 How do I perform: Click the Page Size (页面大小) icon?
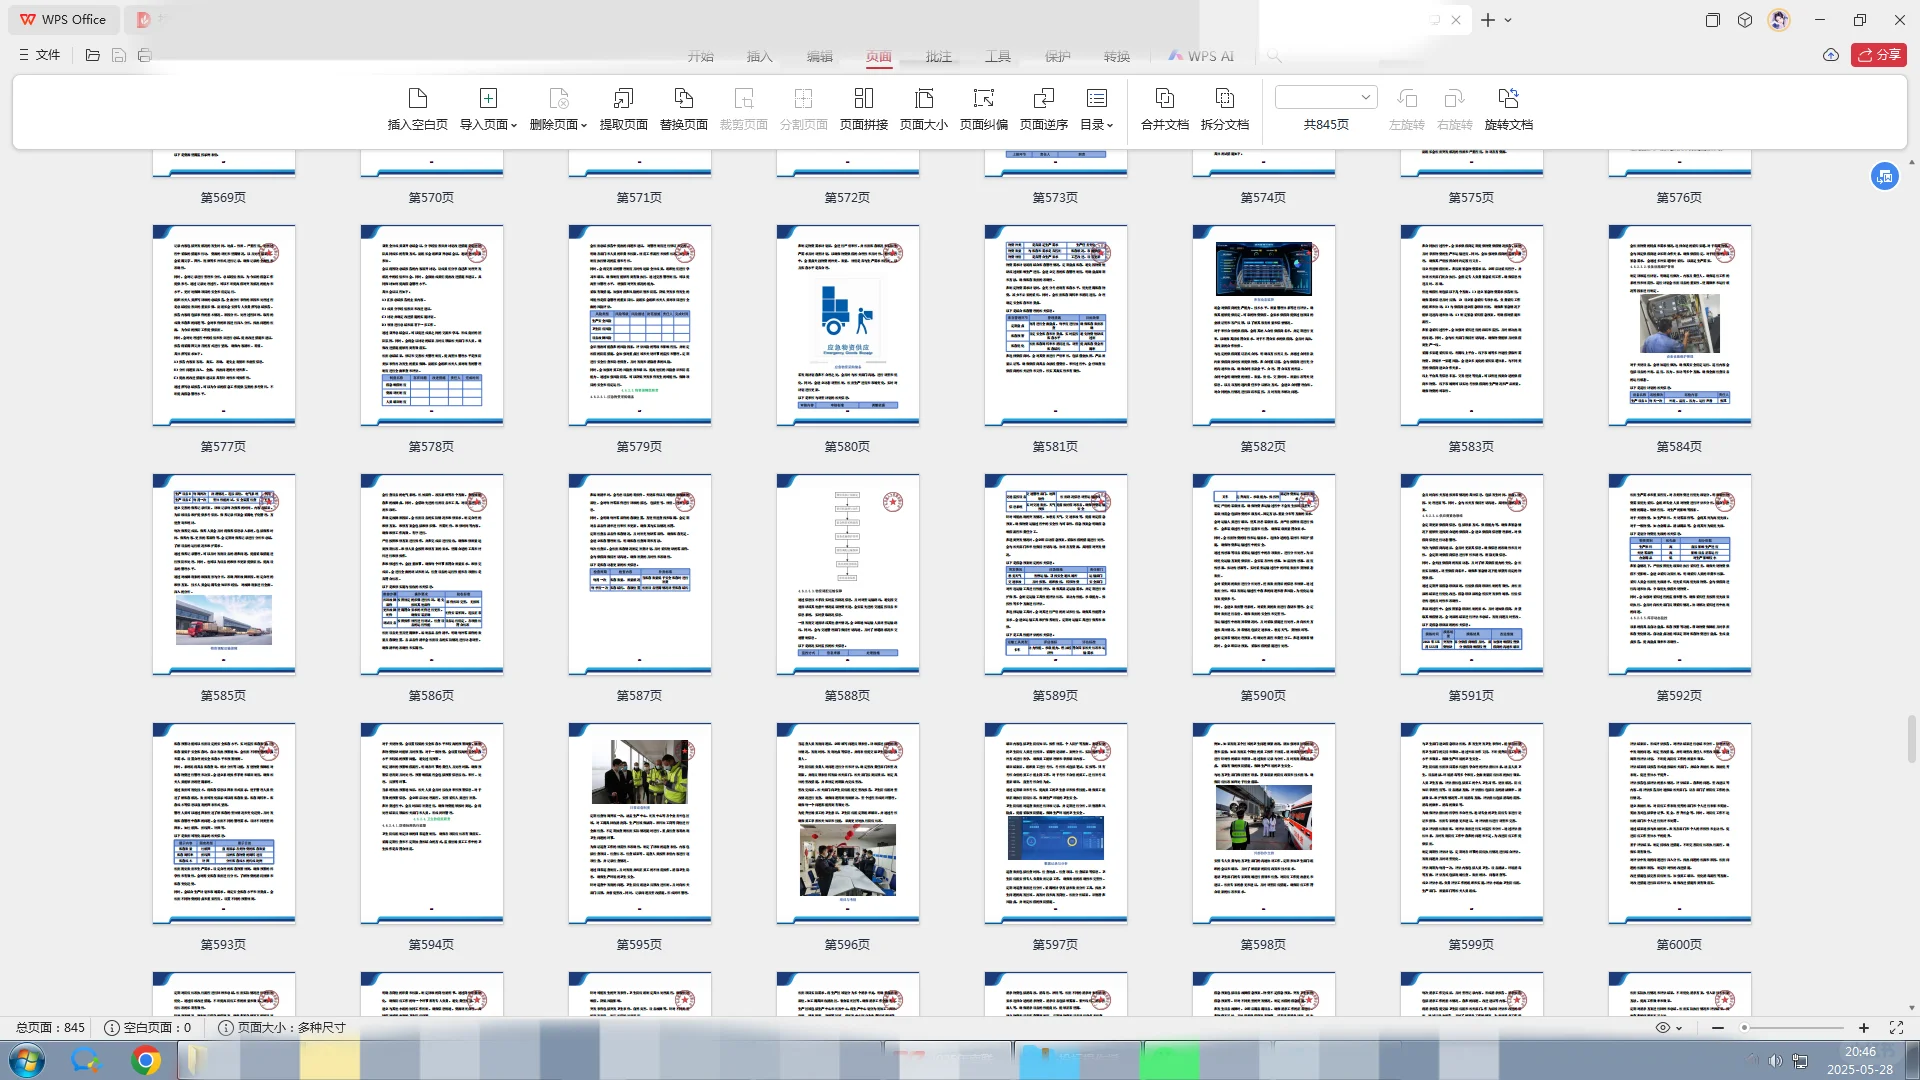click(x=923, y=99)
